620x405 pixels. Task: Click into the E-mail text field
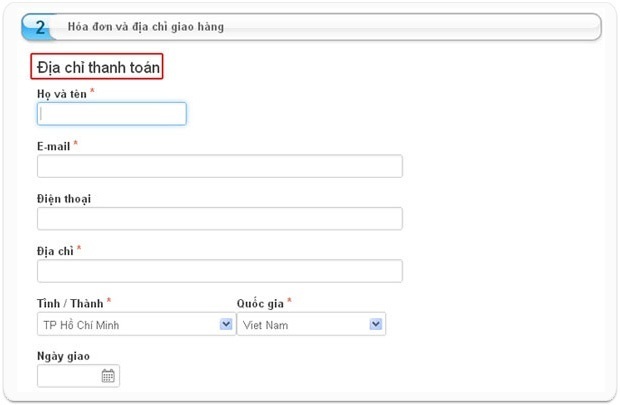pos(219,166)
